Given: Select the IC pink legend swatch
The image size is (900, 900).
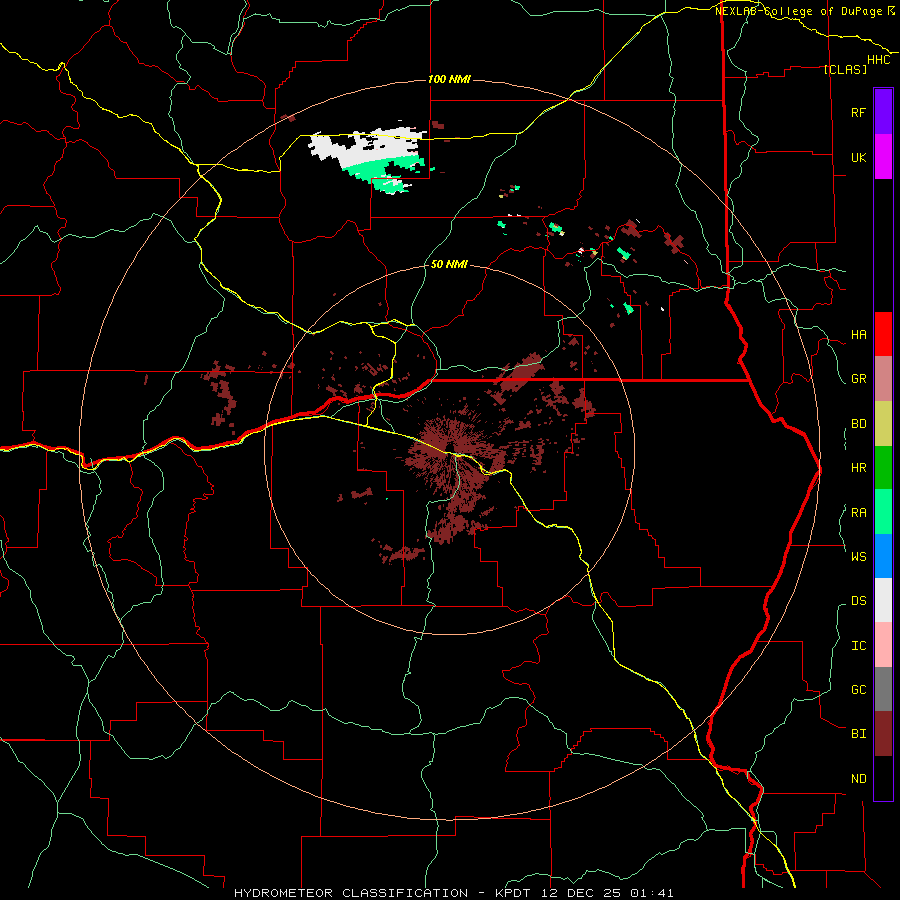Looking at the screenshot, I should click(883, 645).
